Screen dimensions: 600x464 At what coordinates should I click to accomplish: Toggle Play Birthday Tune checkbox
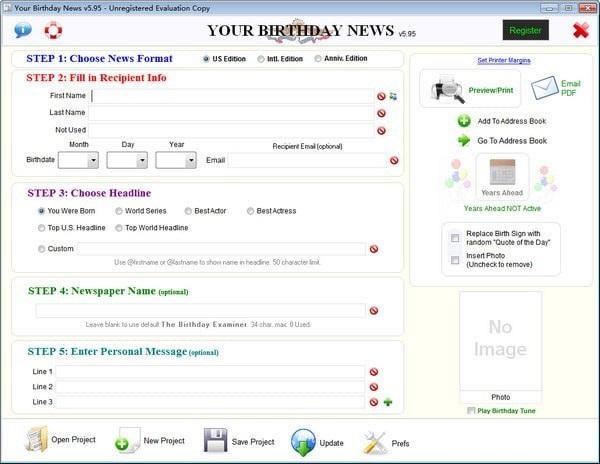point(471,411)
